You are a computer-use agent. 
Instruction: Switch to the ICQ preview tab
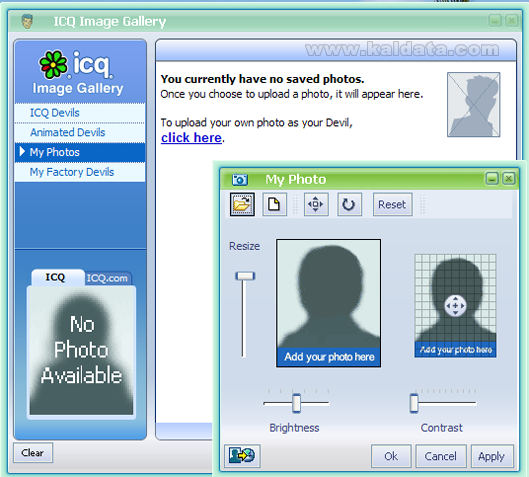click(x=57, y=277)
